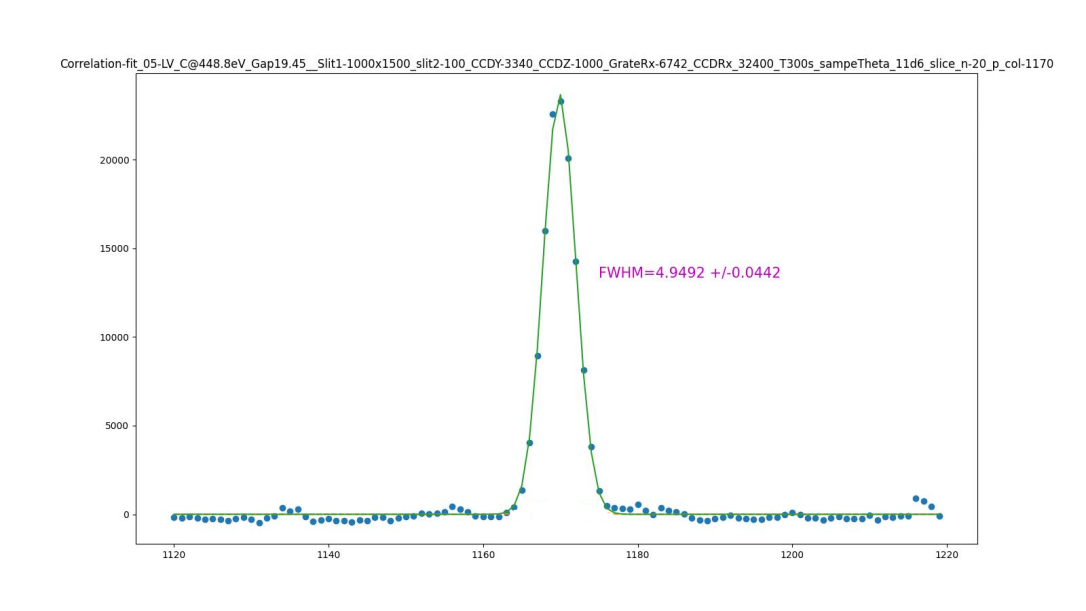Click the 1220 x-axis tick label

947,556
